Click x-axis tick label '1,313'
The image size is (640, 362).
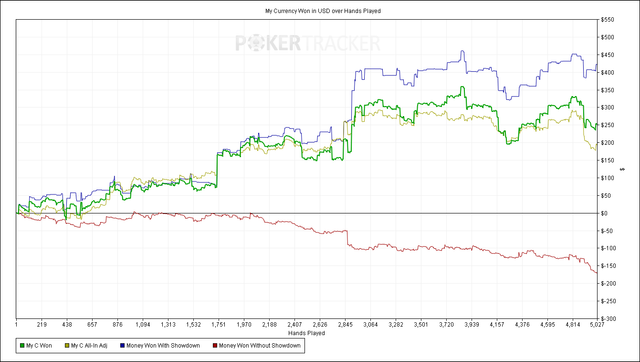[x=168, y=325]
